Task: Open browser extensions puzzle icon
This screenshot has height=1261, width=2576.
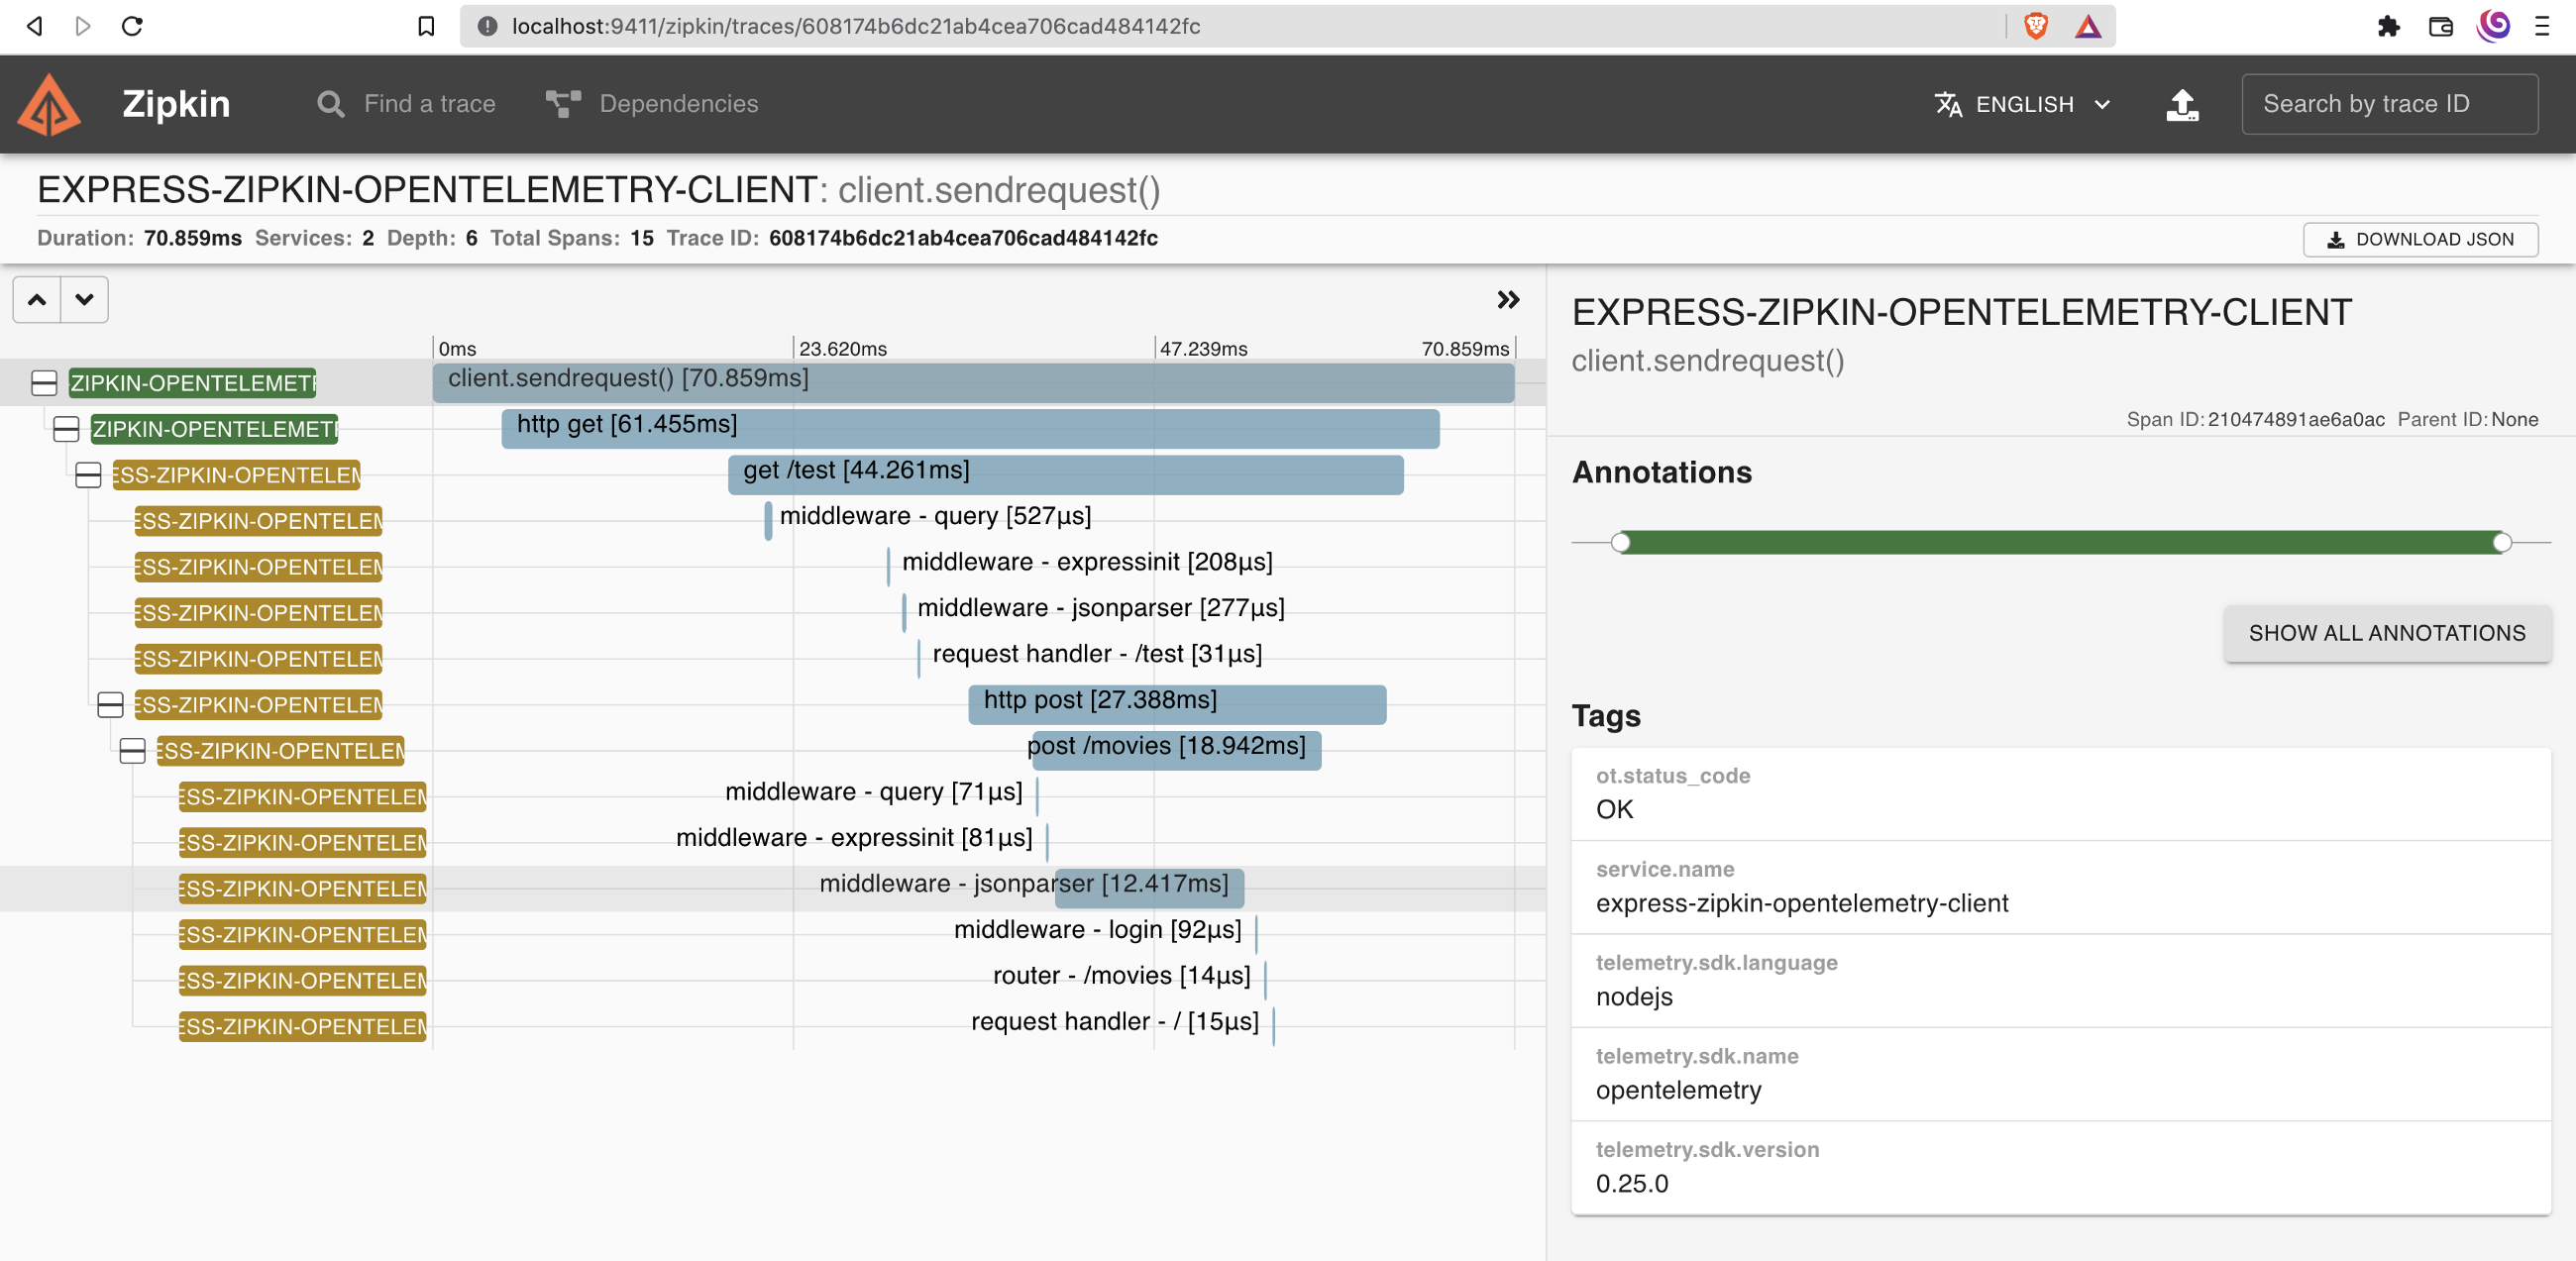Action: pos(2389,26)
